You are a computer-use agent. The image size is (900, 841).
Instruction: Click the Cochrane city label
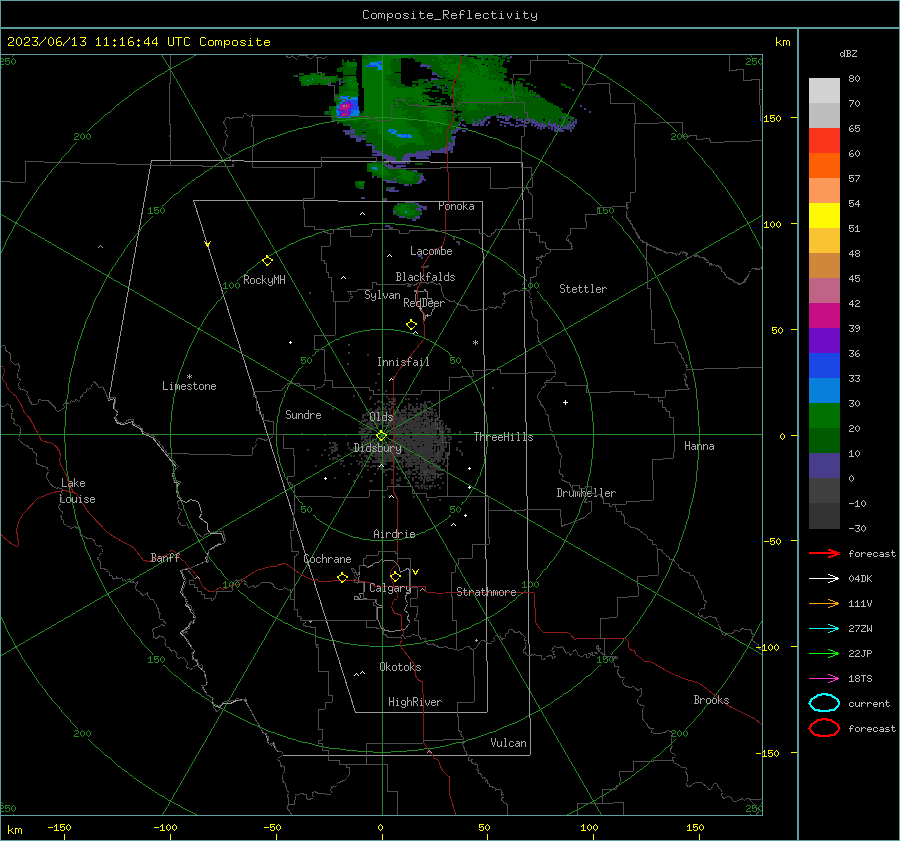(x=327, y=559)
